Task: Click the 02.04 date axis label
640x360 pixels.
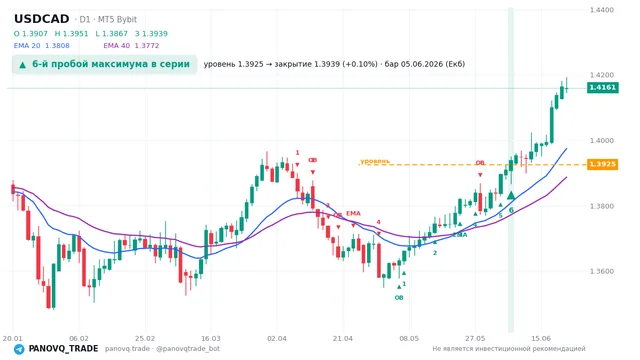Action: point(277,338)
